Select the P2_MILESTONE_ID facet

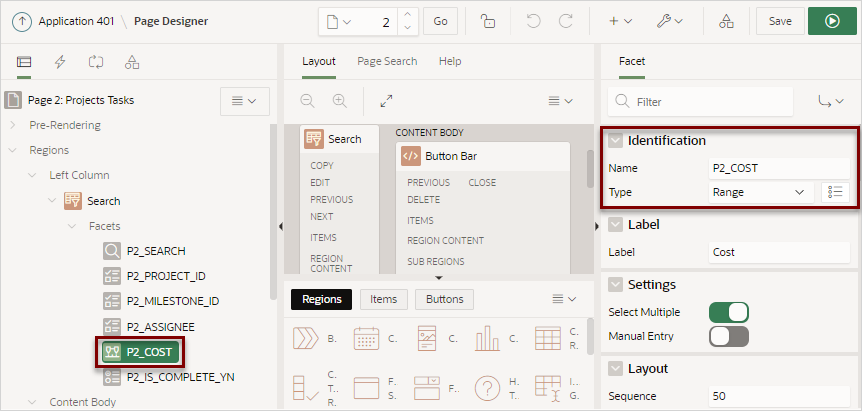(173, 301)
